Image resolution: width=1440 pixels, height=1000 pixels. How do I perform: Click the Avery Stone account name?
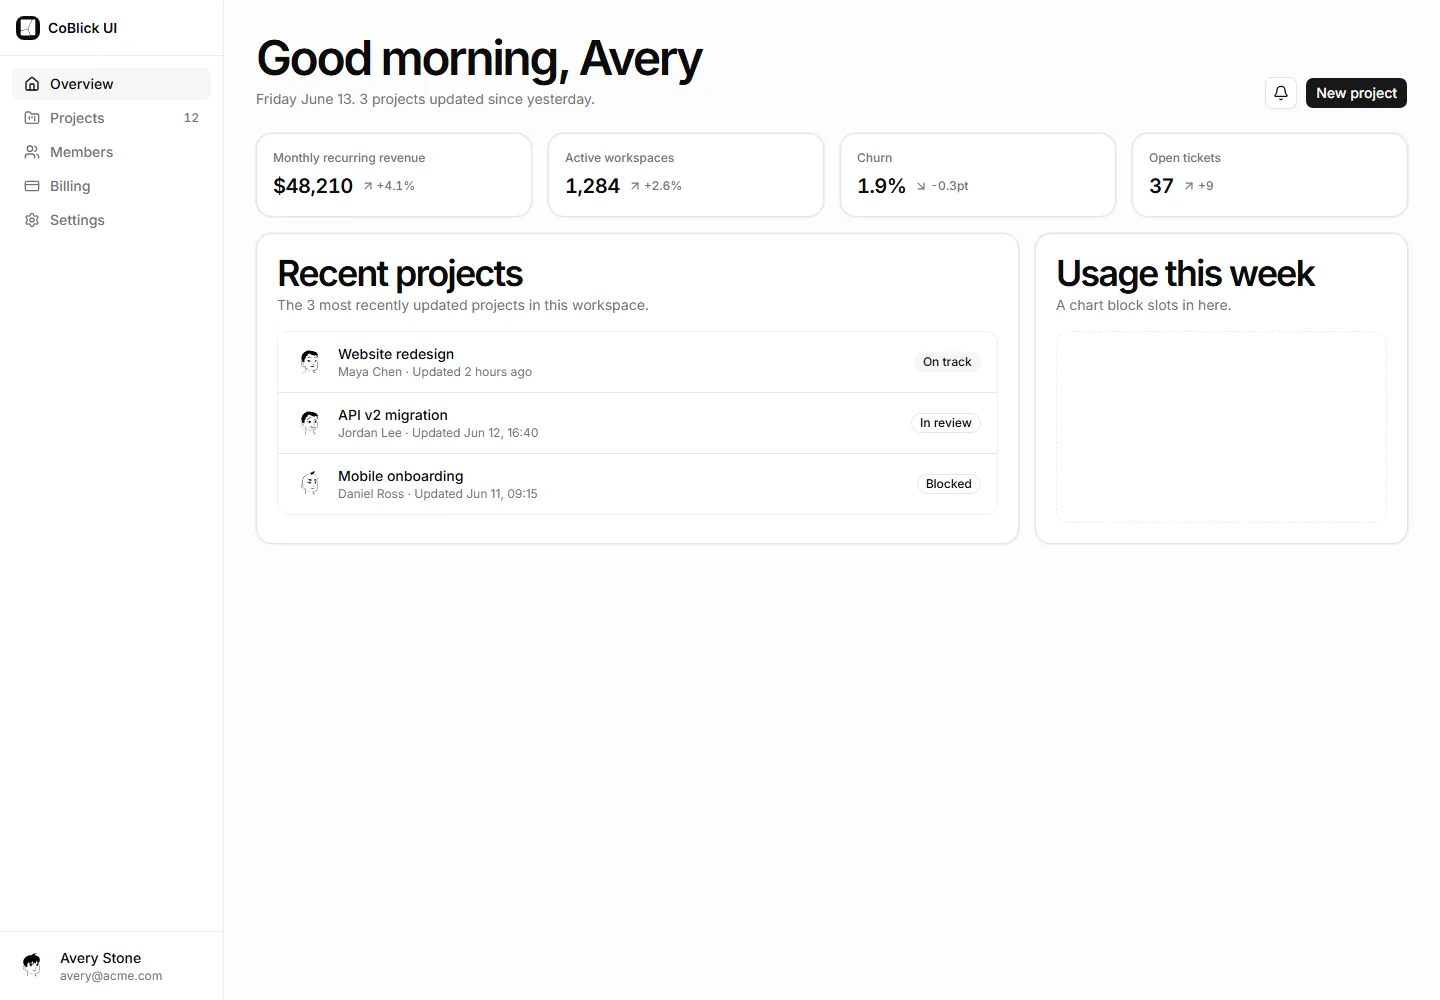pos(100,958)
